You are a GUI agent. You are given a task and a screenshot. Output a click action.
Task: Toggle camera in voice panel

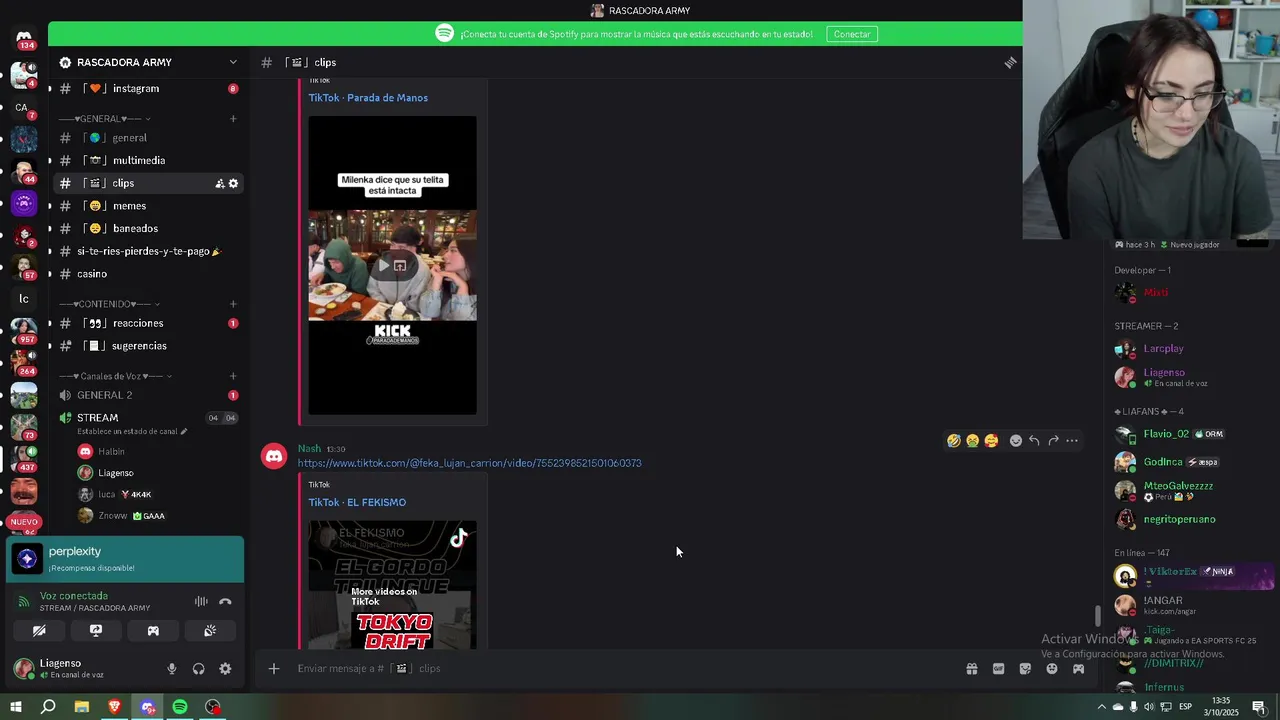click(39, 631)
